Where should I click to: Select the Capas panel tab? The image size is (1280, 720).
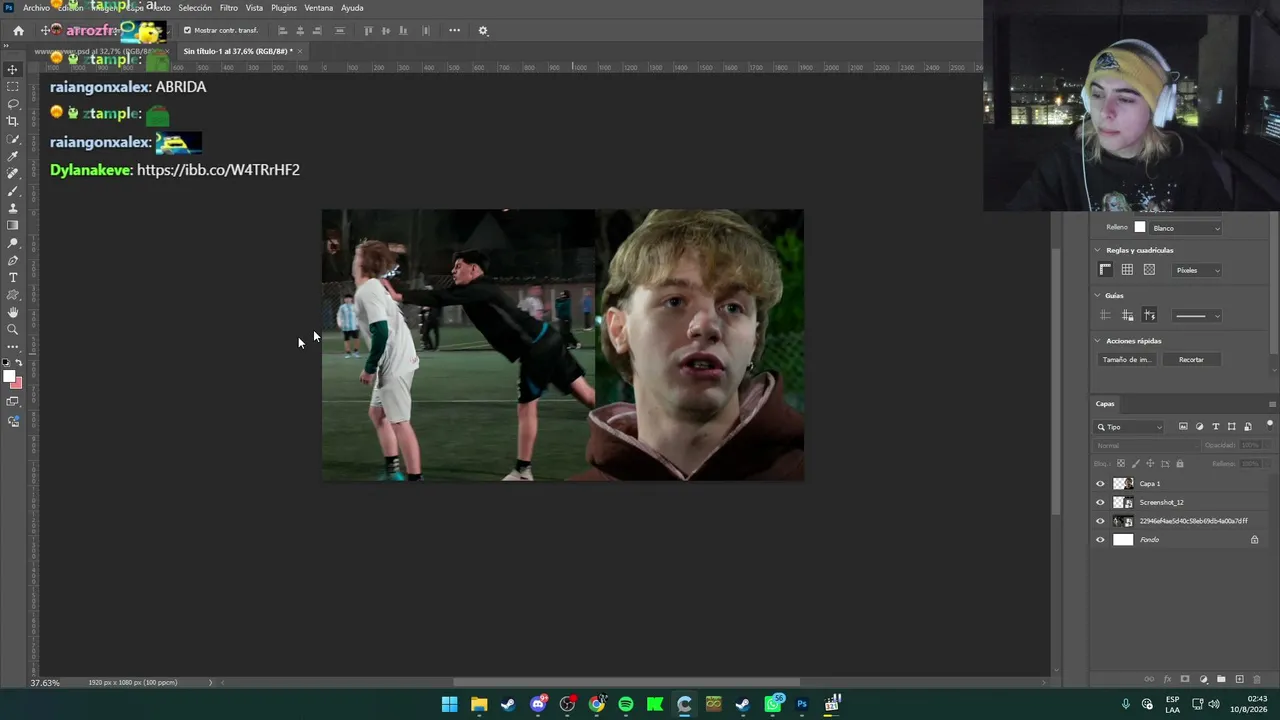[1105, 404]
